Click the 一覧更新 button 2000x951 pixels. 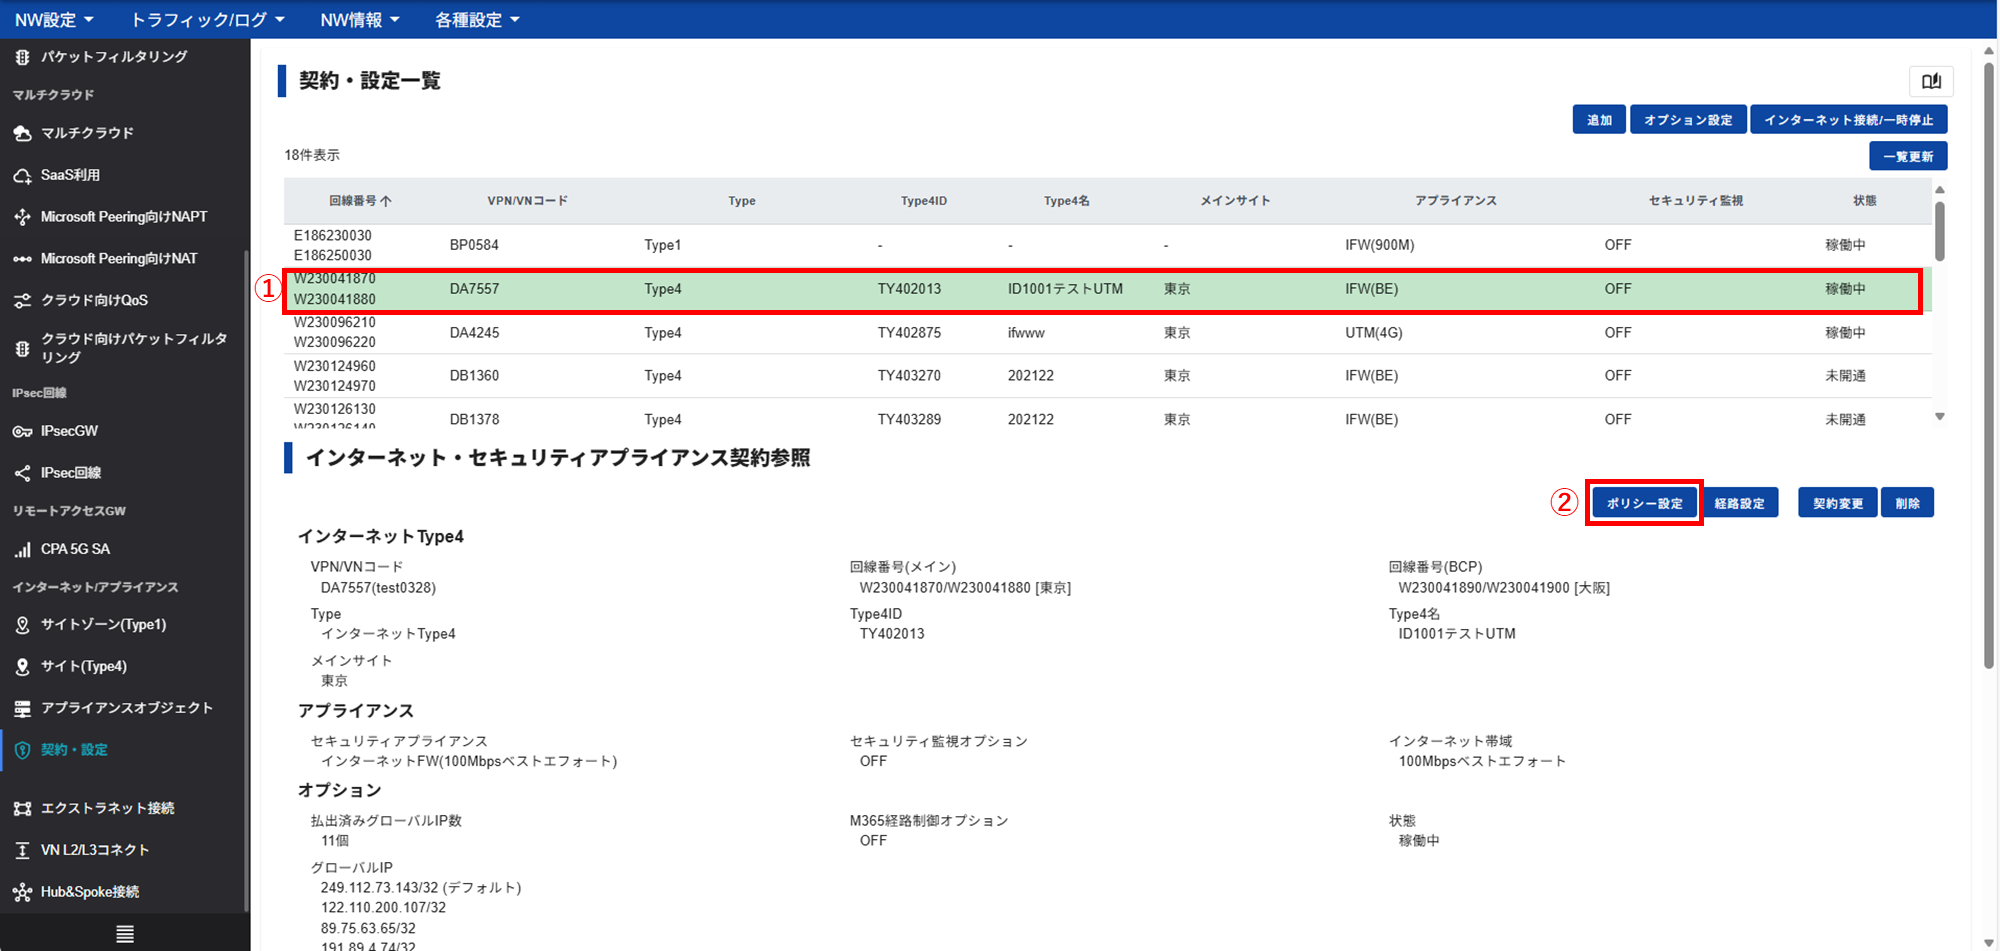pos(1907,156)
